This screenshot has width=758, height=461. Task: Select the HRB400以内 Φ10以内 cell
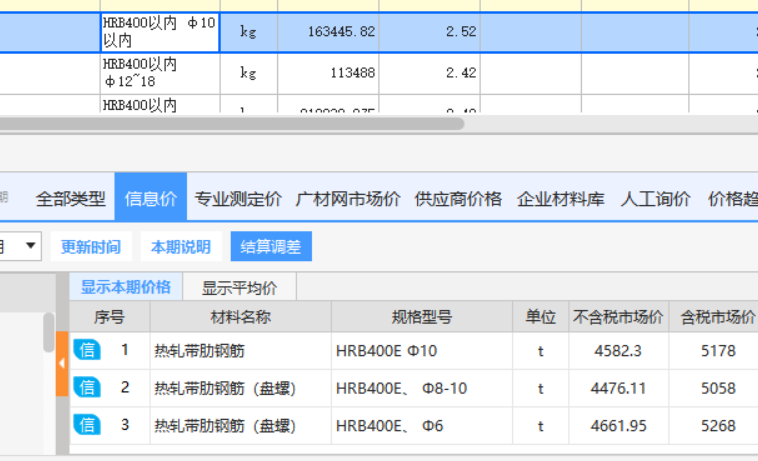160,32
